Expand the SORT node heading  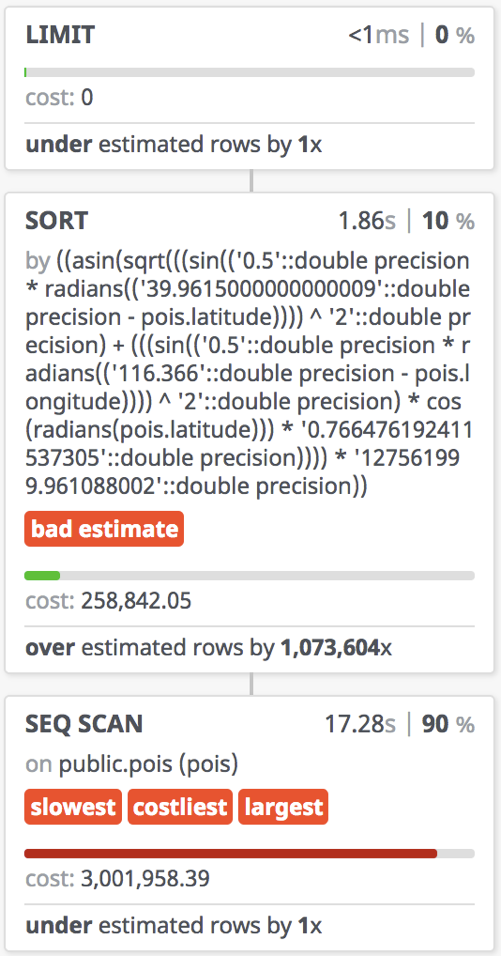[x=57, y=221]
